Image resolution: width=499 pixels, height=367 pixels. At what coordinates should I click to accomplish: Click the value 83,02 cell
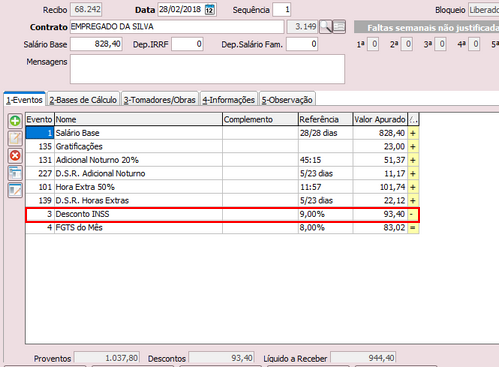(380, 228)
